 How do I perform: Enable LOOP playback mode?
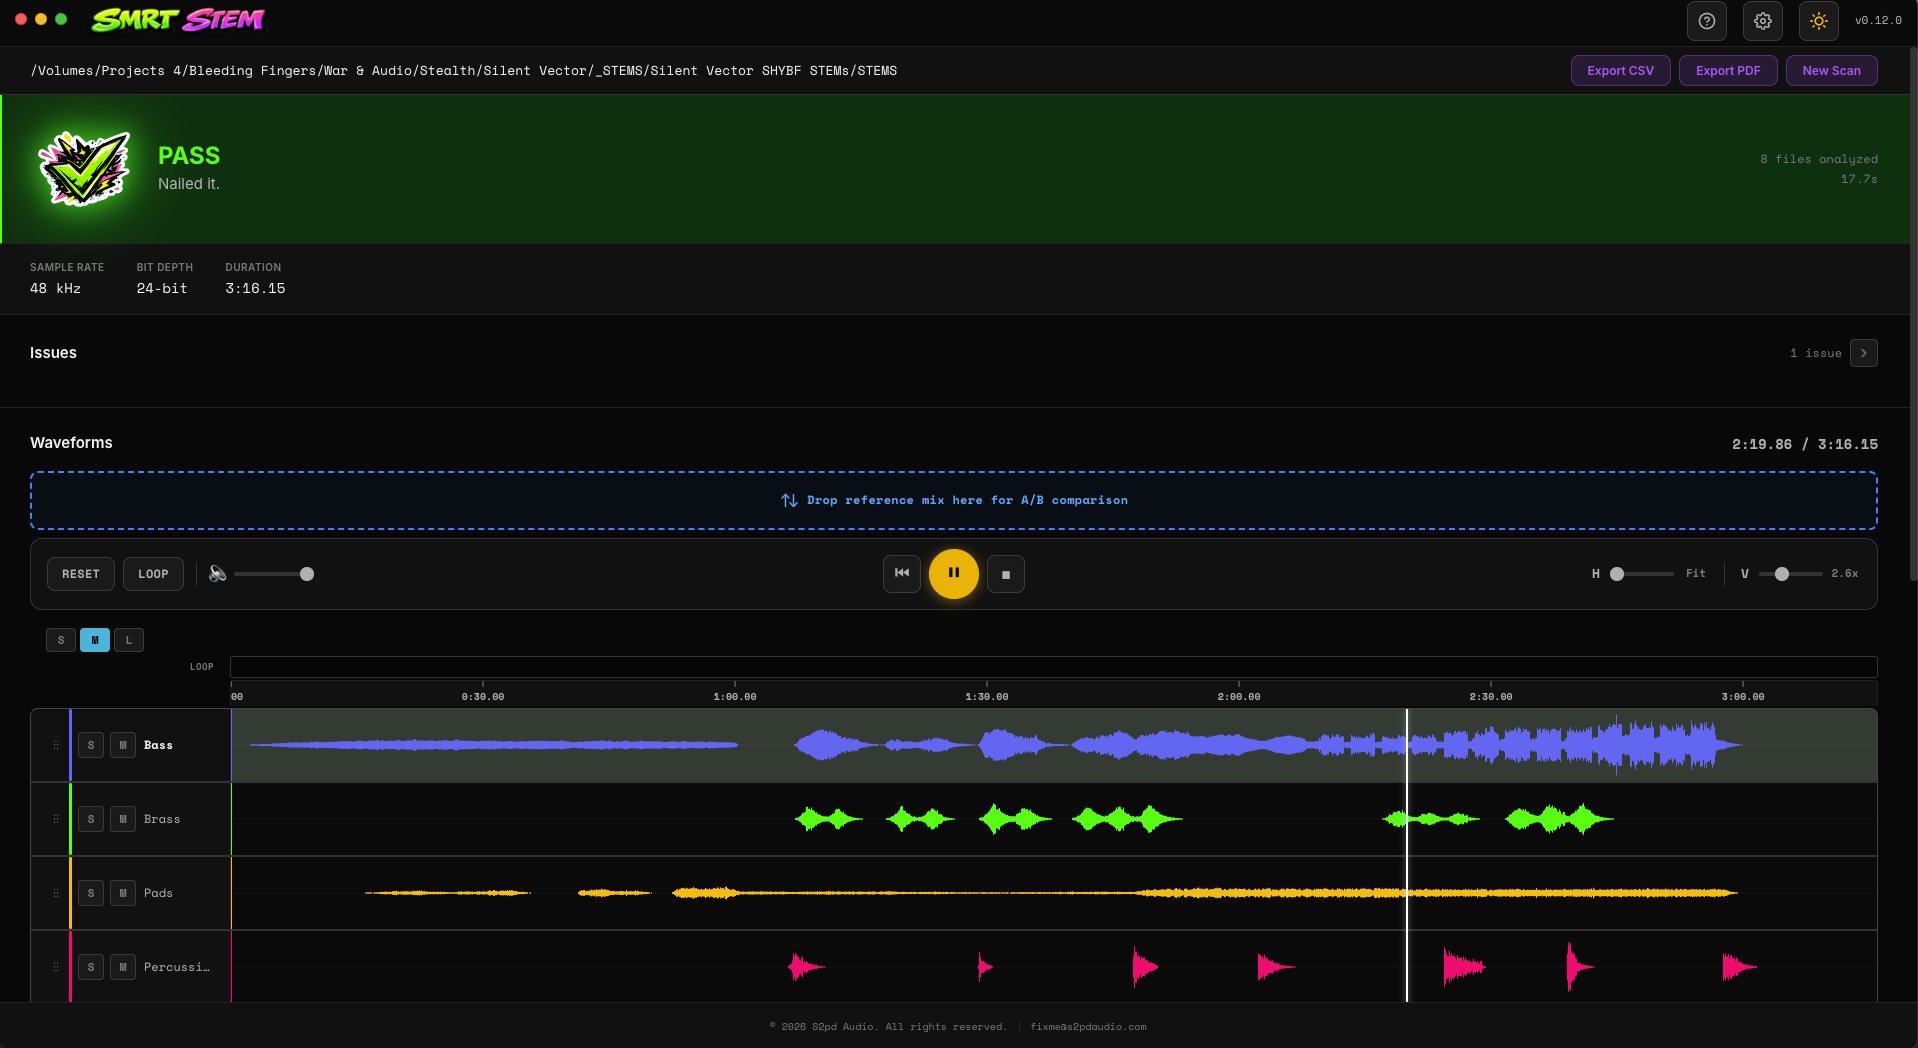[153, 574]
